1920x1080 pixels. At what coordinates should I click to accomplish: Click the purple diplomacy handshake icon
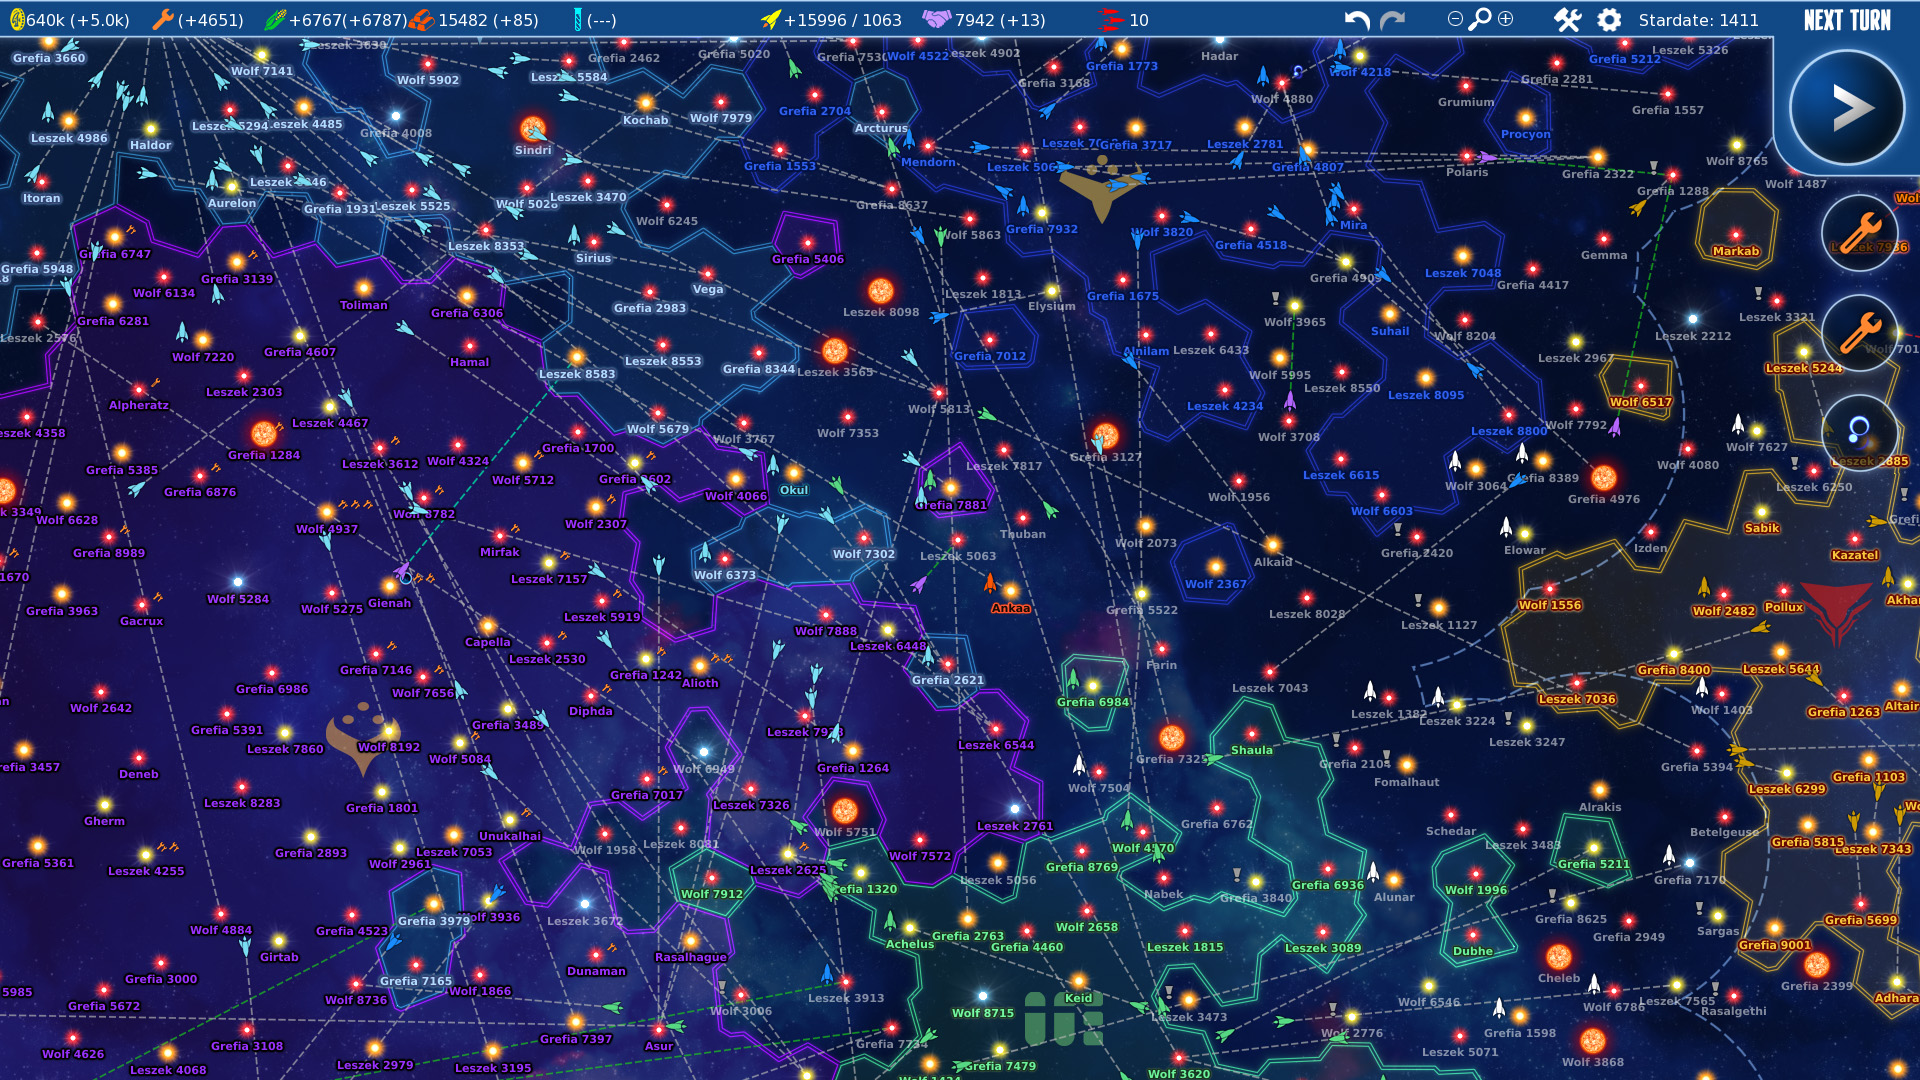tap(935, 18)
